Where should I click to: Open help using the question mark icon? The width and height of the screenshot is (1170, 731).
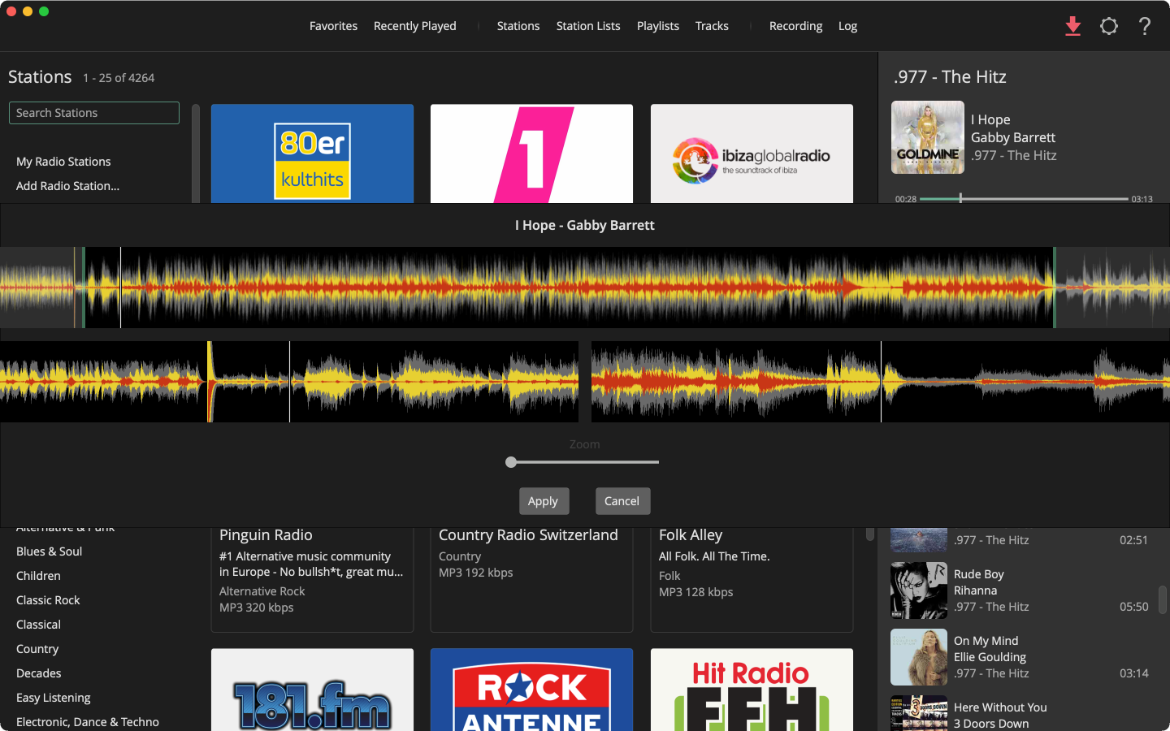[1144, 26]
